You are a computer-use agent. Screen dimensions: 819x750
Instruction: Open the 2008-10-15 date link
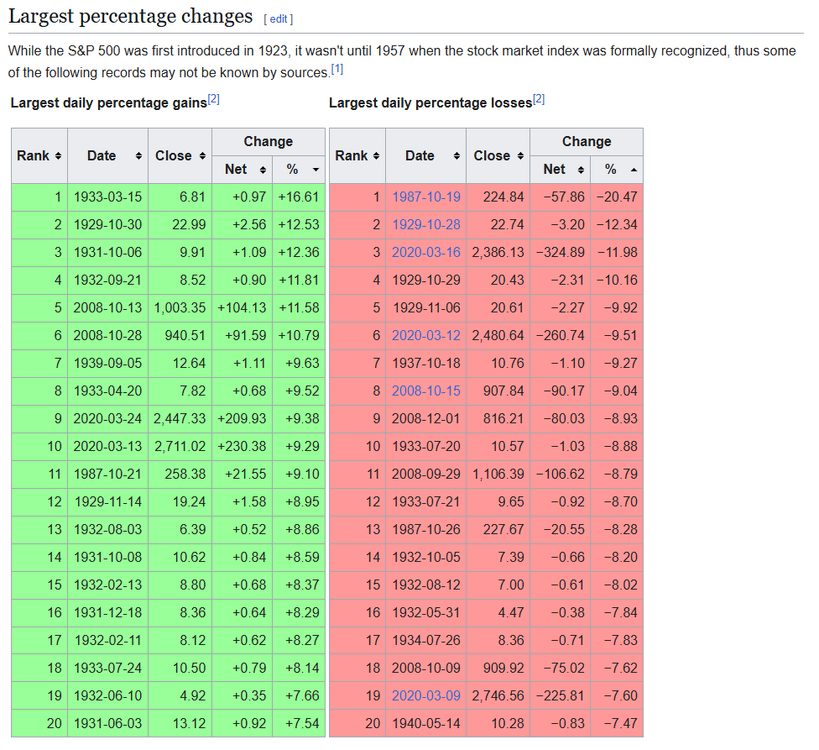(x=426, y=391)
